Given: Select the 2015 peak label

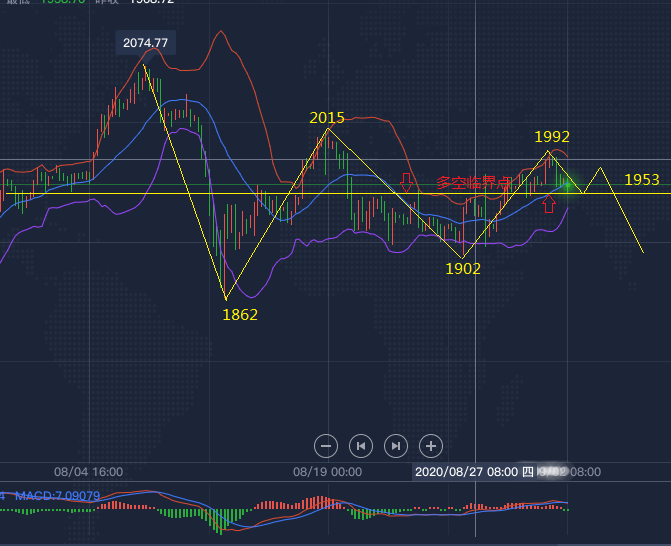Looking at the screenshot, I should [x=327, y=118].
